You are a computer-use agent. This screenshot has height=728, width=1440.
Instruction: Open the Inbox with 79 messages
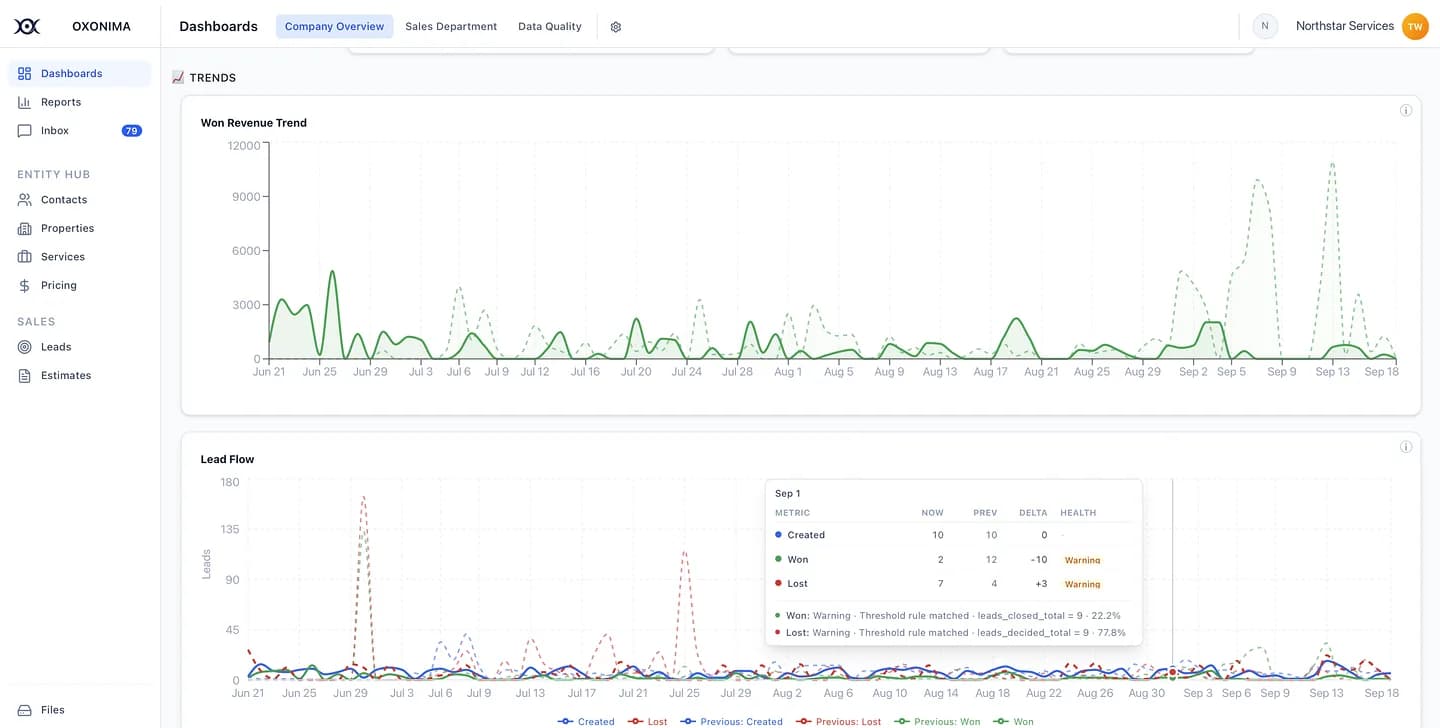point(80,131)
